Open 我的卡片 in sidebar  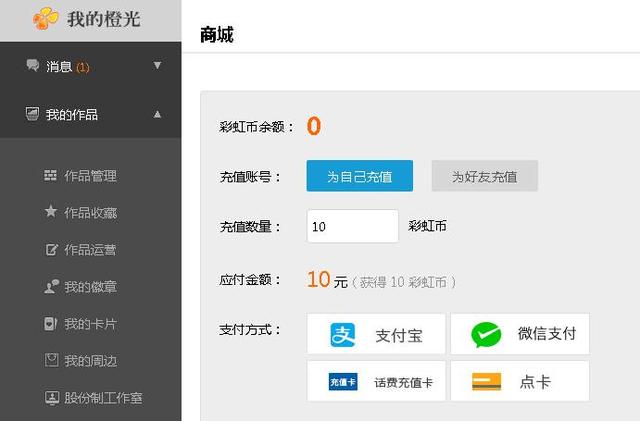click(x=91, y=324)
